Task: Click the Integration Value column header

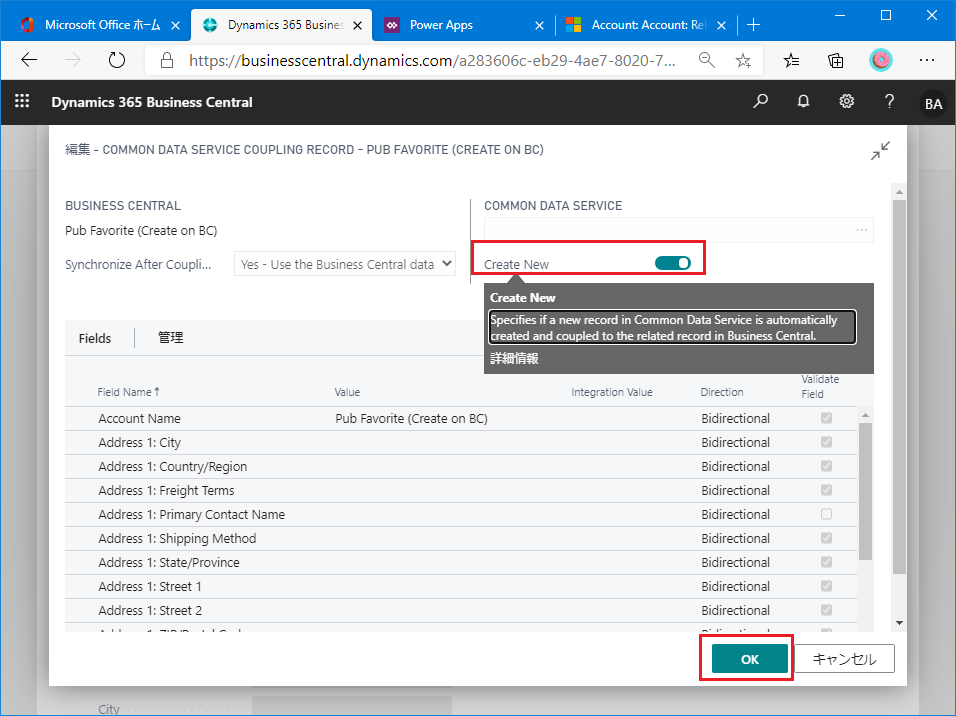Action: click(x=612, y=392)
